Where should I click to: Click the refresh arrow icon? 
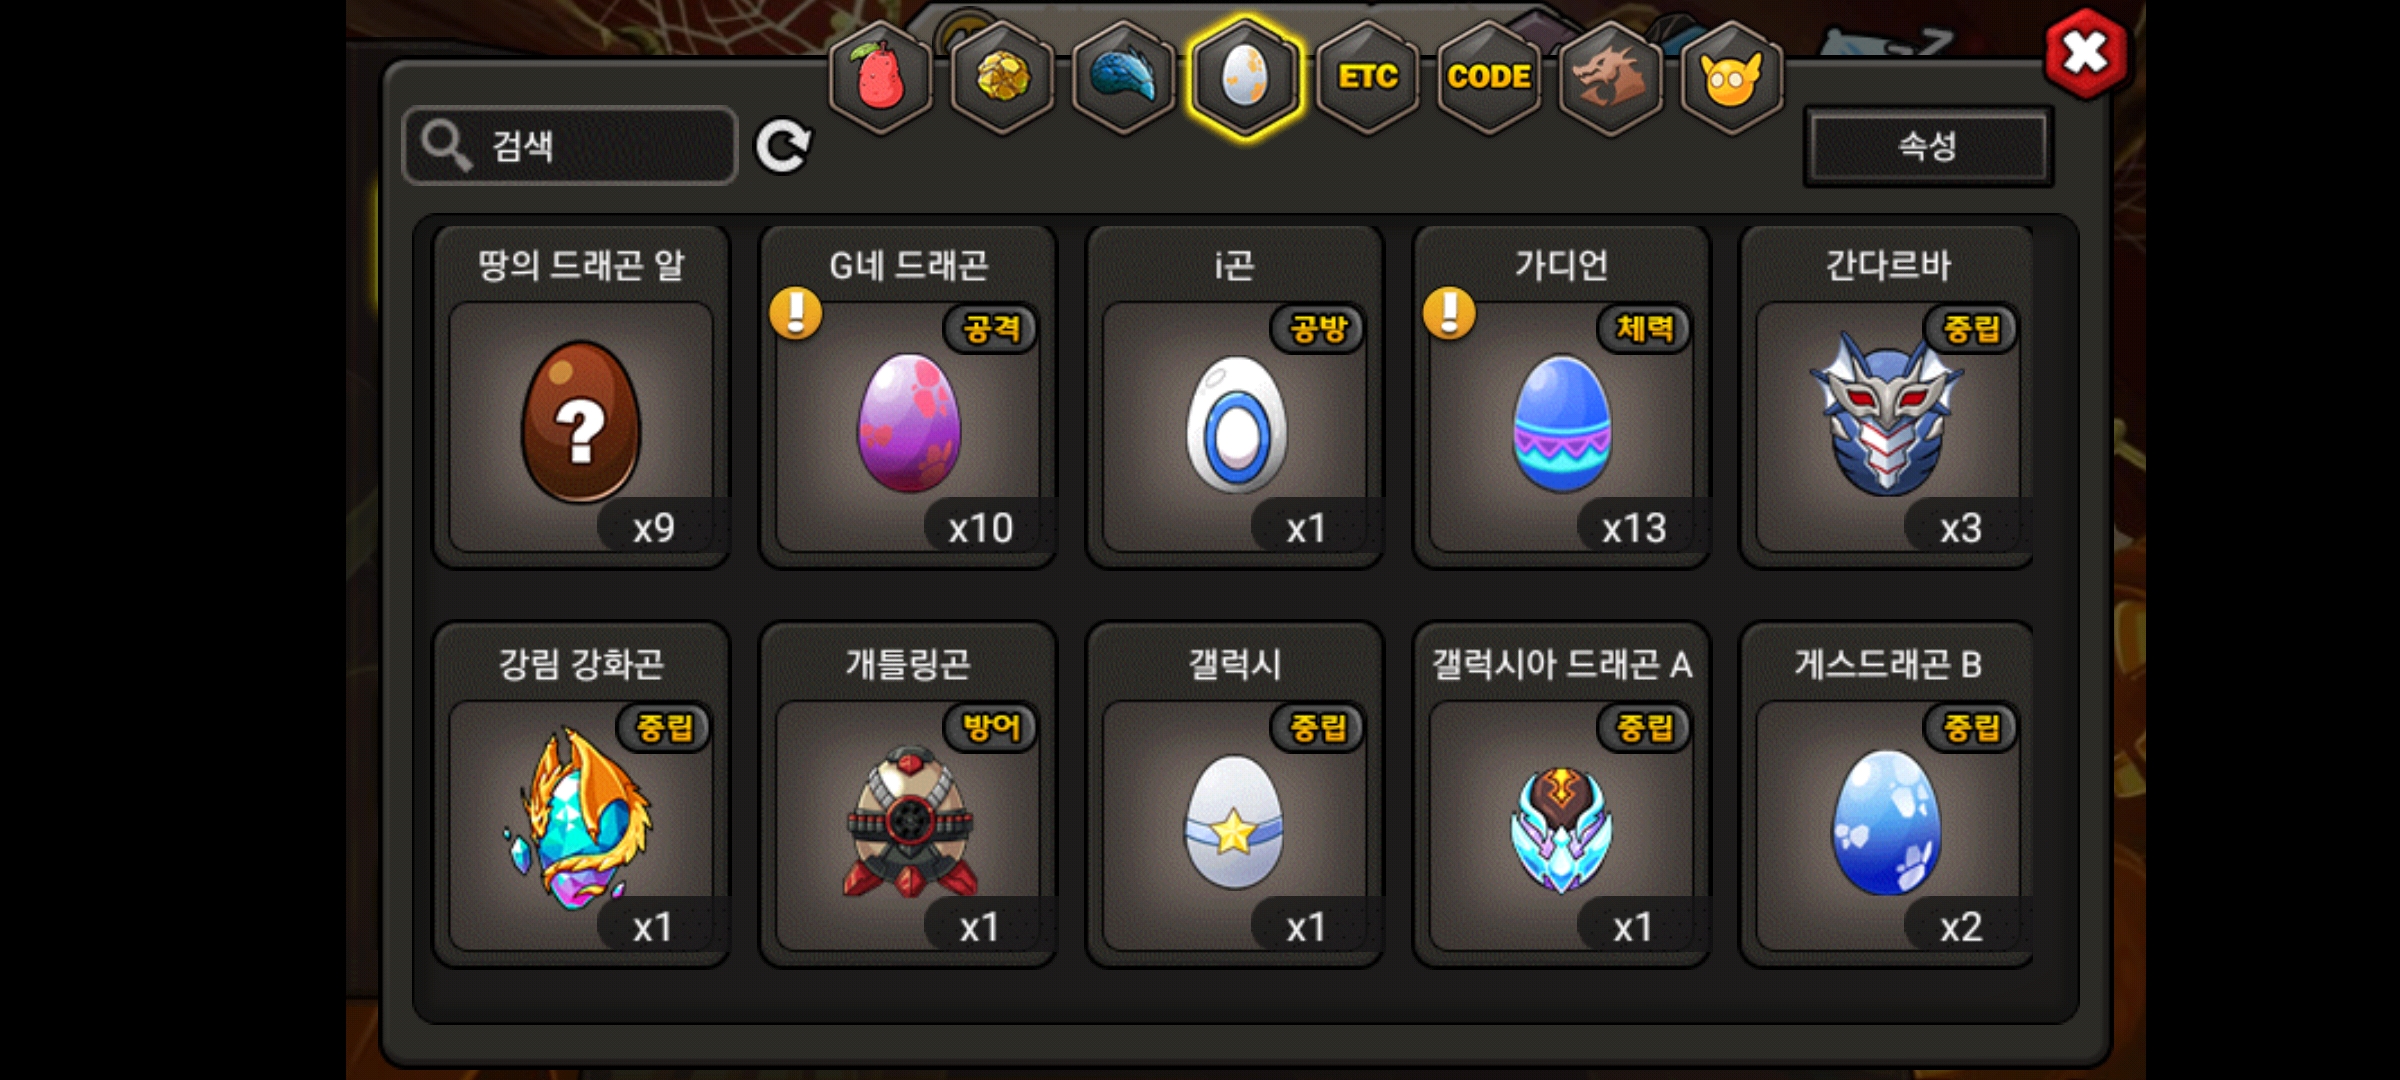783,147
